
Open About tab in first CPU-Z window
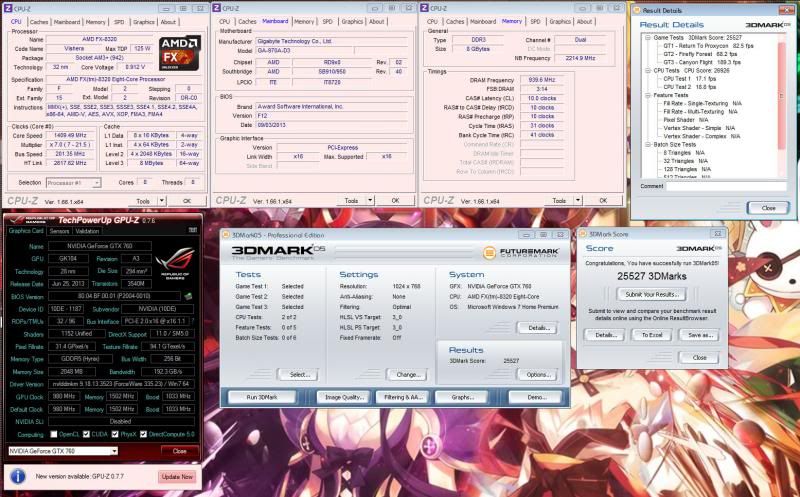tap(168, 22)
